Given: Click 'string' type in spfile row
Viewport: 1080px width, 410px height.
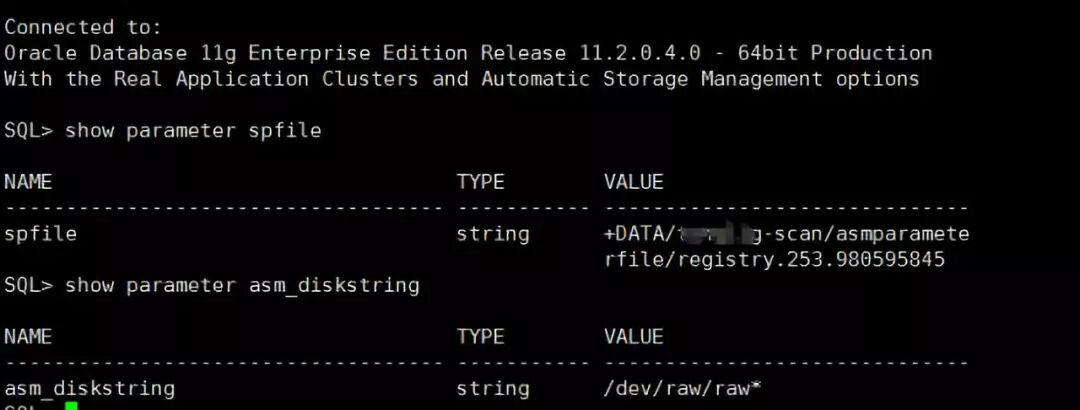Looking at the screenshot, I should click(x=493, y=234).
